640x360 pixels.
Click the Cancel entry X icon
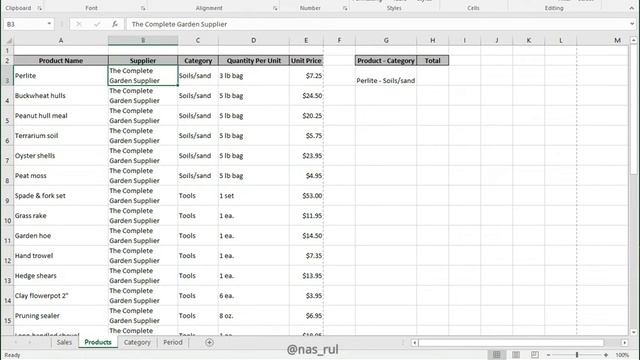point(79,24)
